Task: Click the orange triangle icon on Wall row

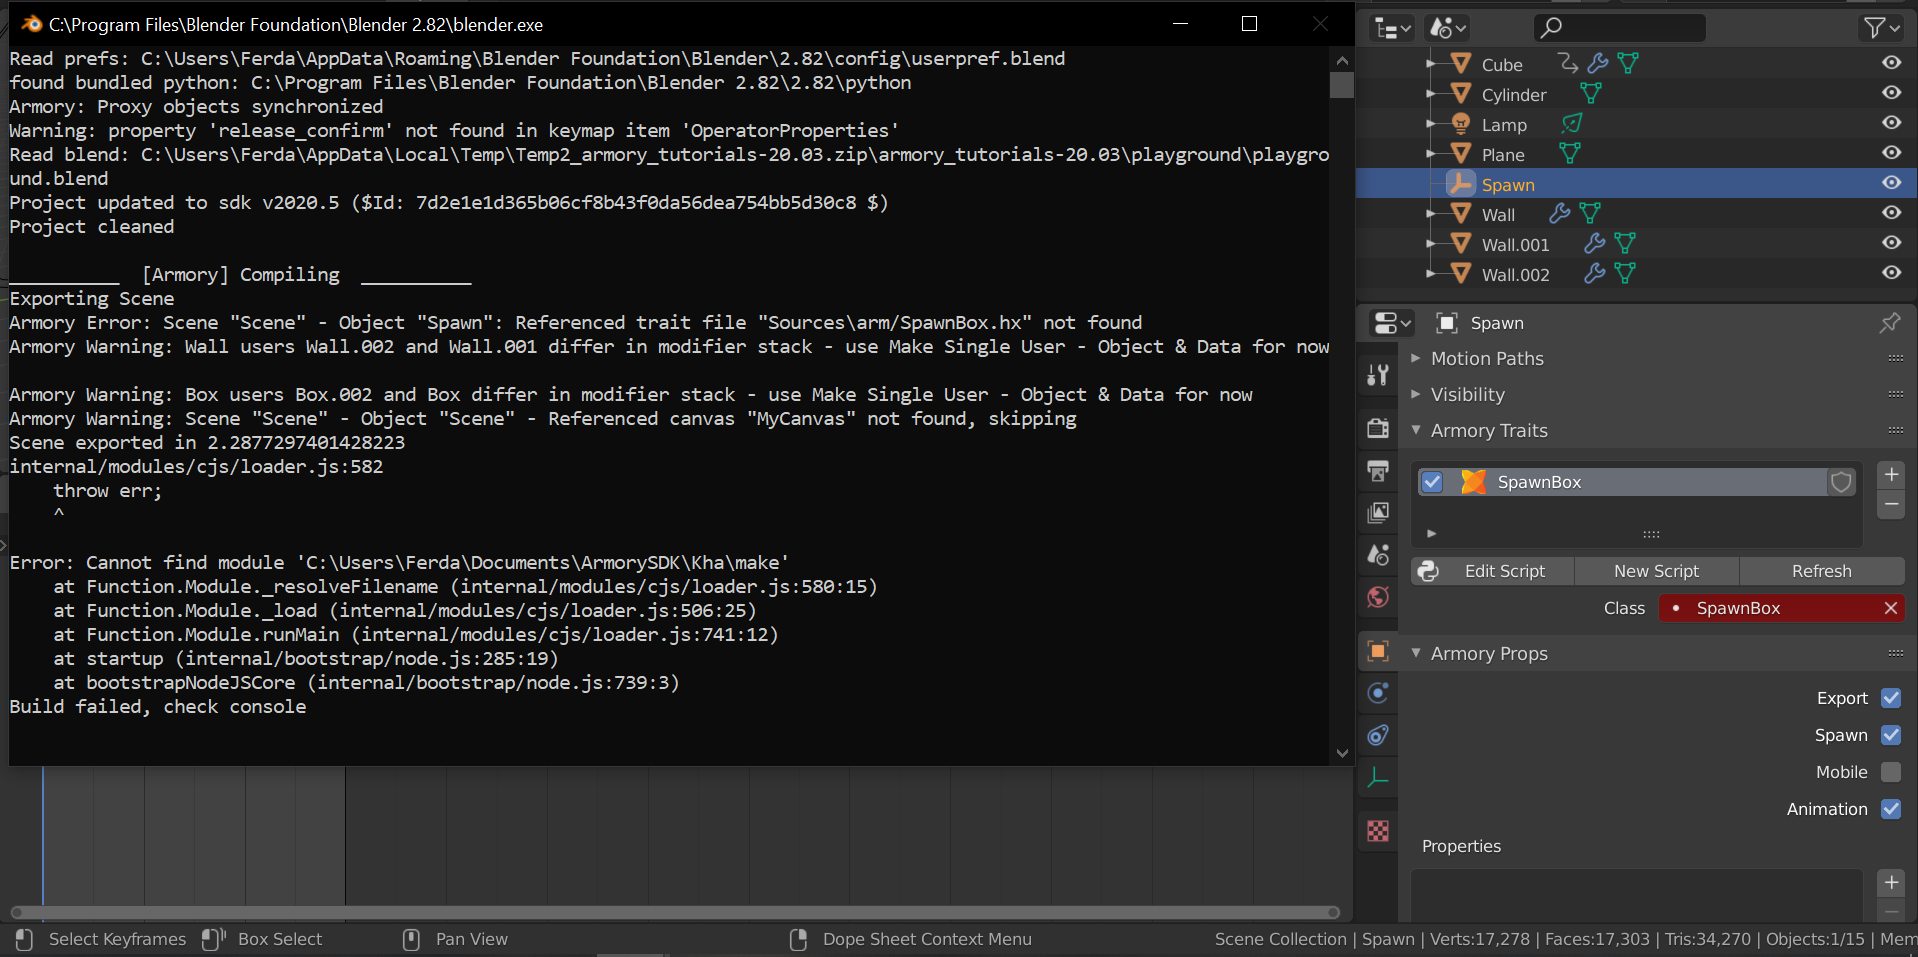Action: pyautogui.click(x=1461, y=214)
